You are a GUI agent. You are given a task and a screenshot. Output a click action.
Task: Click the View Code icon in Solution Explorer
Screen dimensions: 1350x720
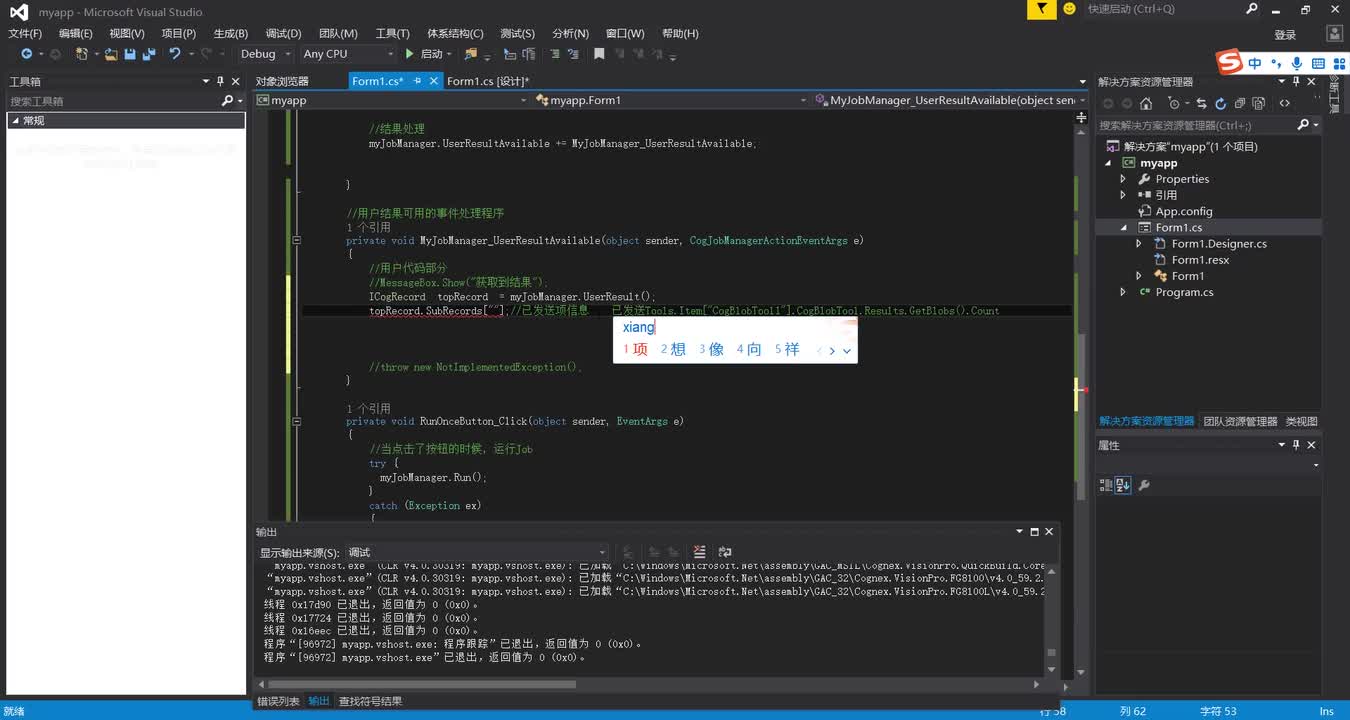pos(1284,103)
